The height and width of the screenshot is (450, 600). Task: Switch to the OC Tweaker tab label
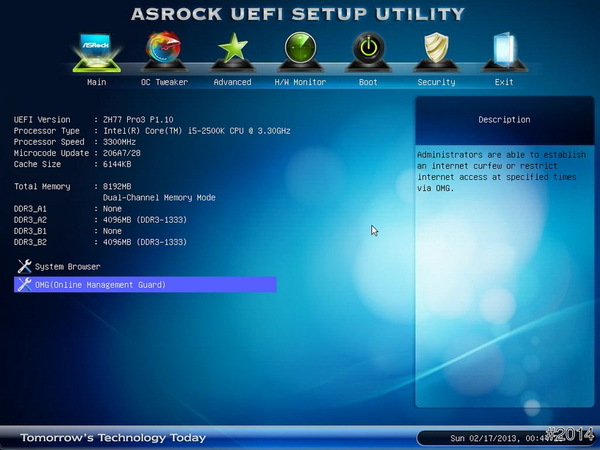coord(164,82)
